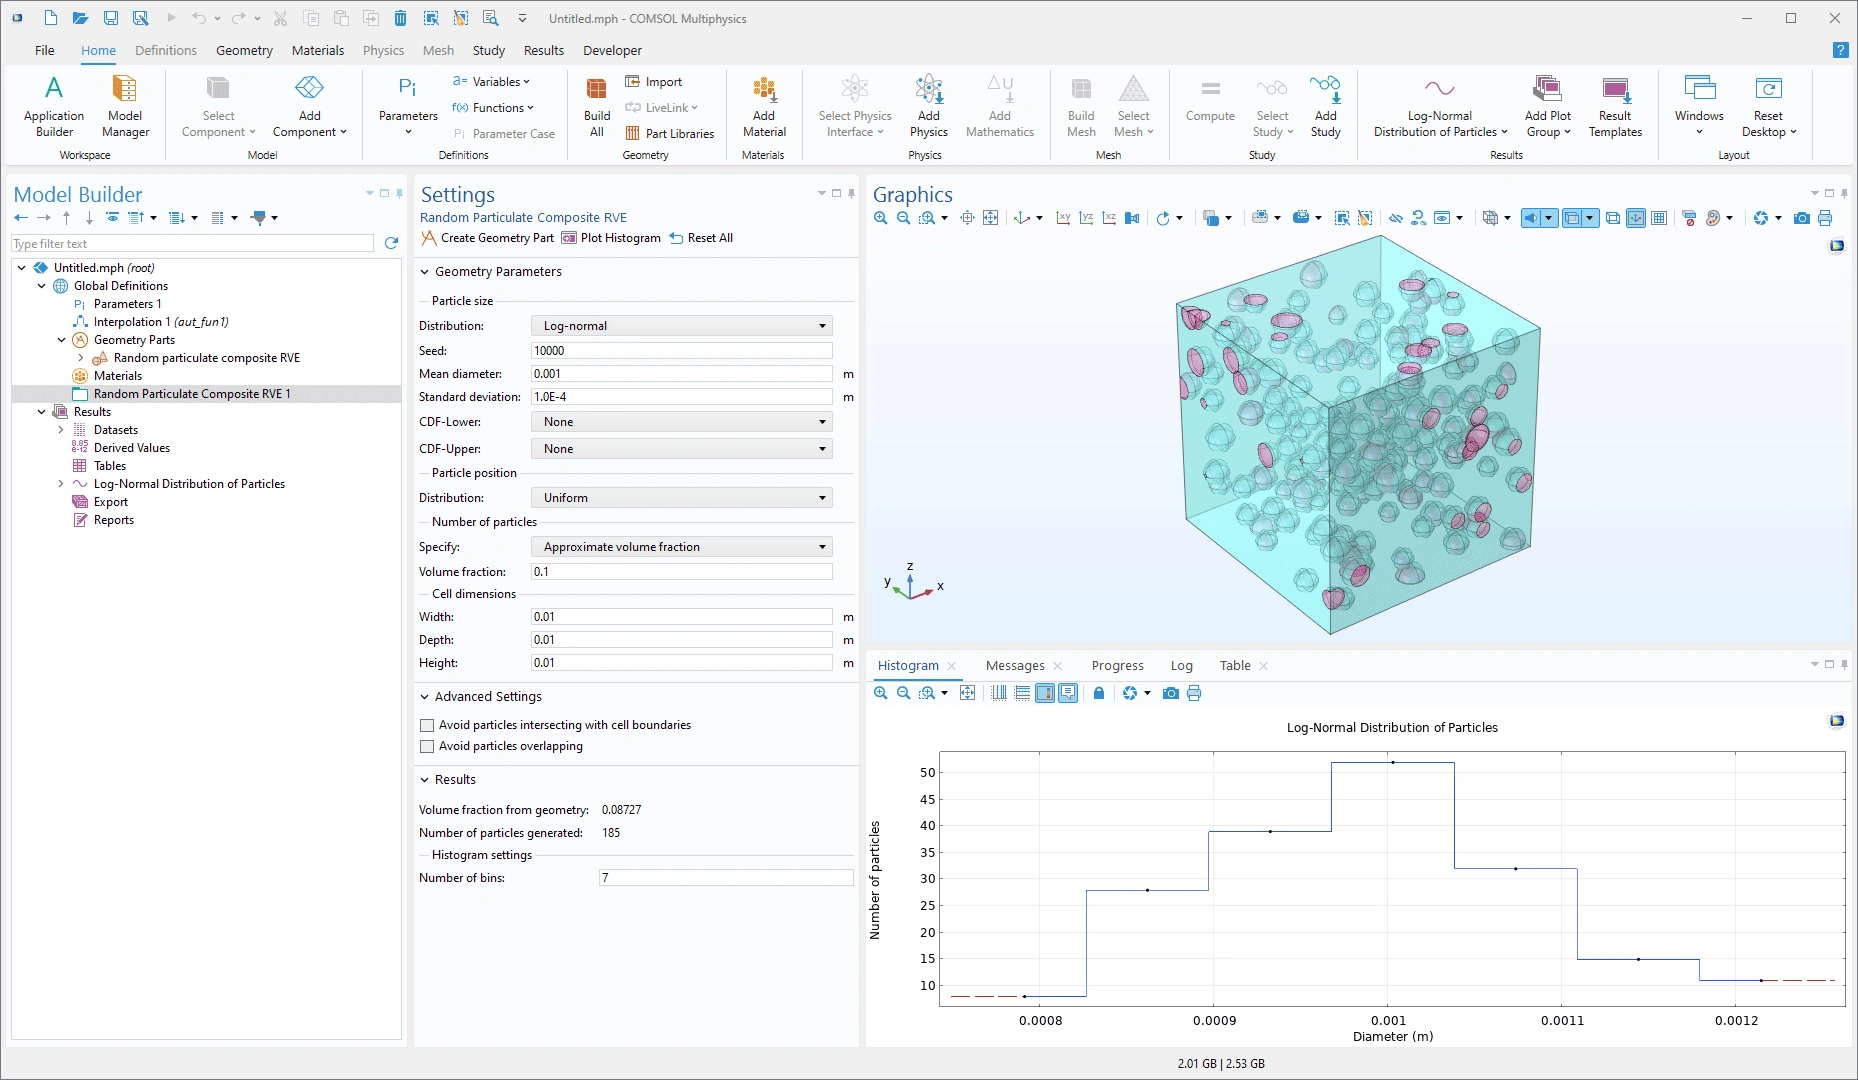Enable Avoid particles intersecting with cell boundaries
This screenshot has height=1080, width=1858.
[428, 725]
